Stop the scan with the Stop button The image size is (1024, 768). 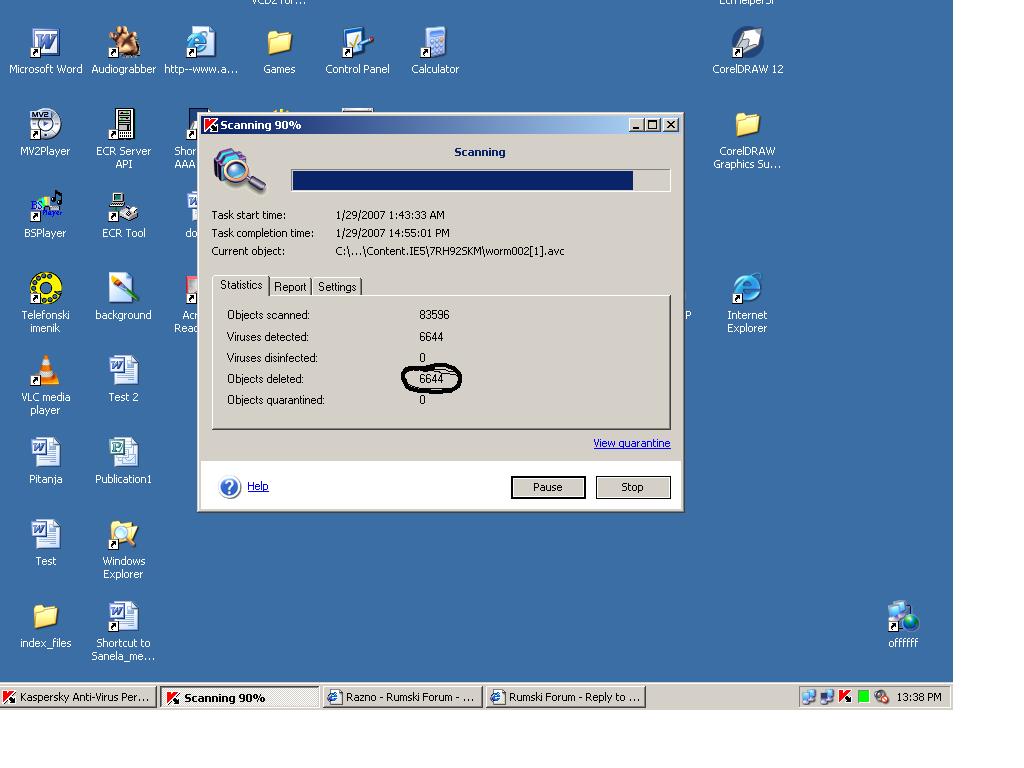pyautogui.click(x=632, y=487)
